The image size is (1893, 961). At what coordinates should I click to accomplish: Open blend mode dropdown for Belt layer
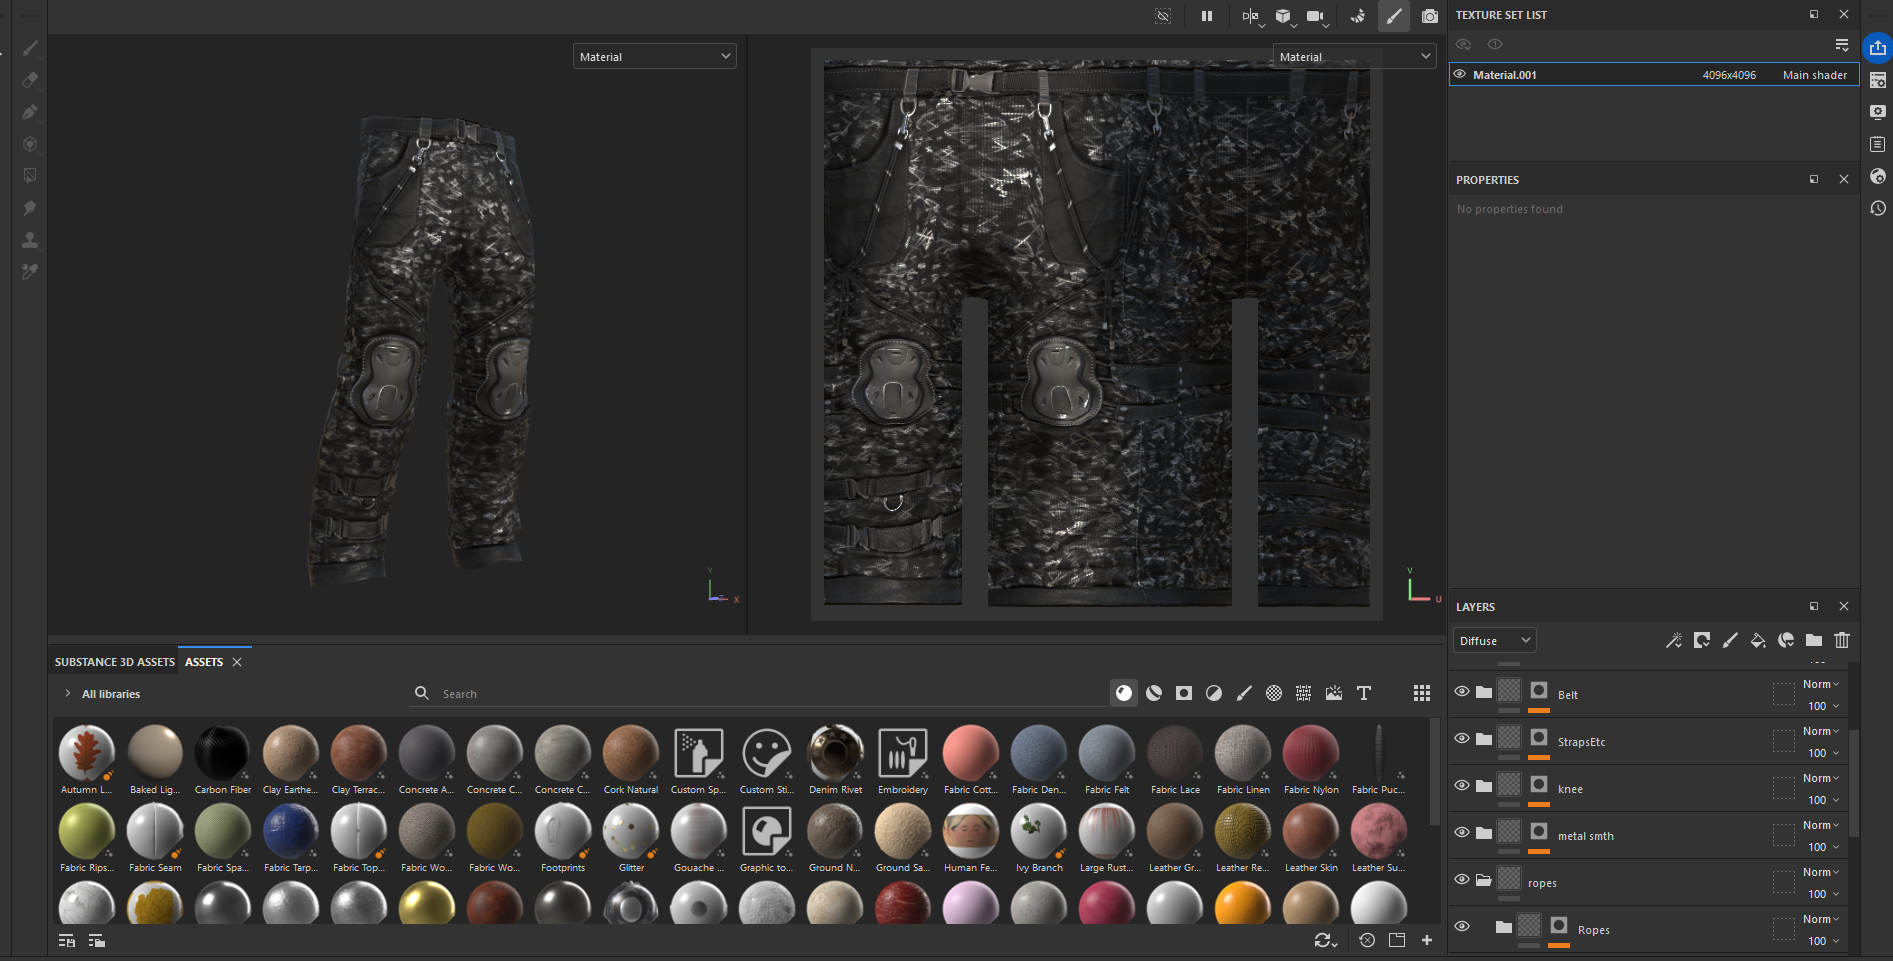click(x=1821, y=685)
